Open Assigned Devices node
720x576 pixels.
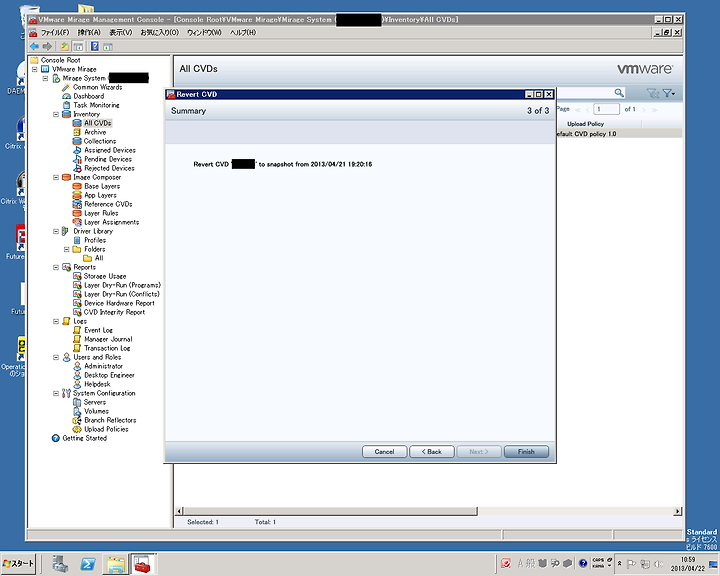(110, 150)
